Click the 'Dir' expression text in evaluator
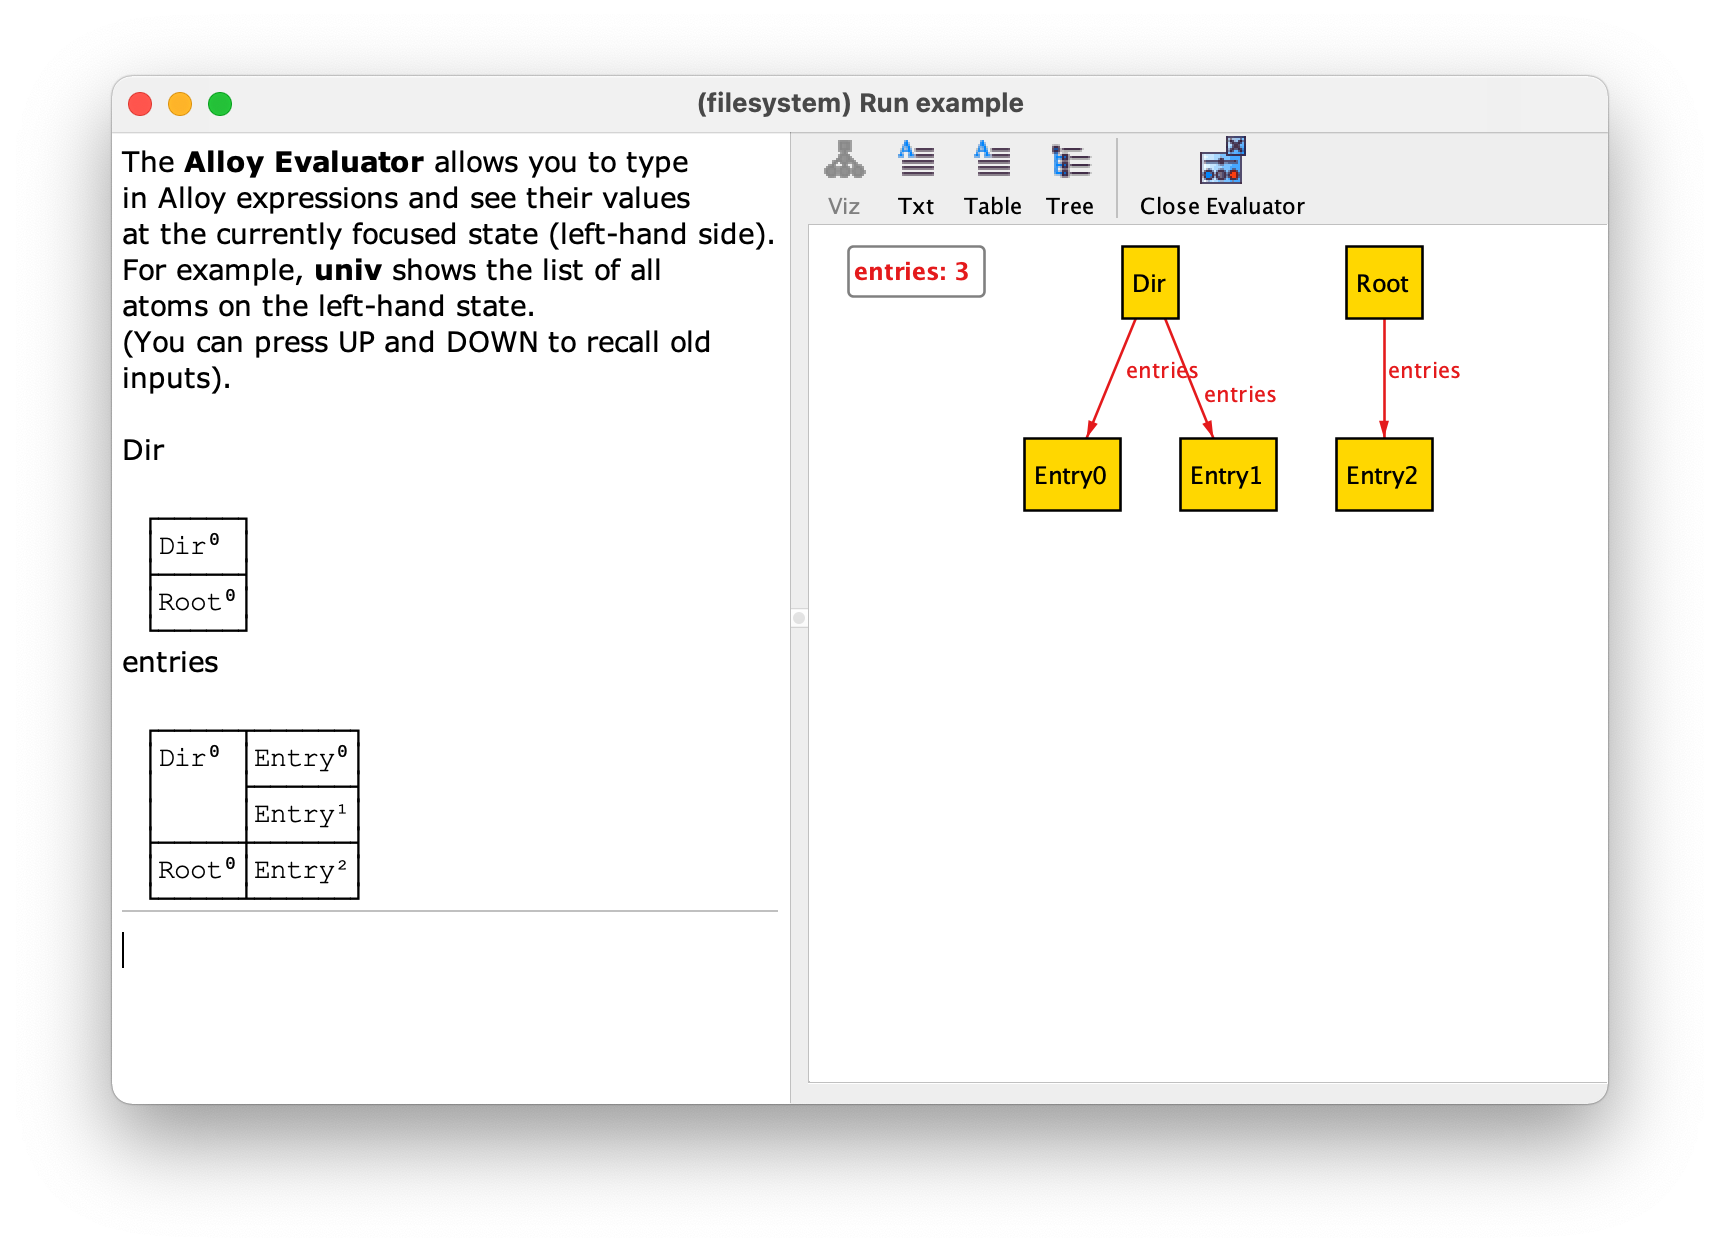 (x=143, y=450)
